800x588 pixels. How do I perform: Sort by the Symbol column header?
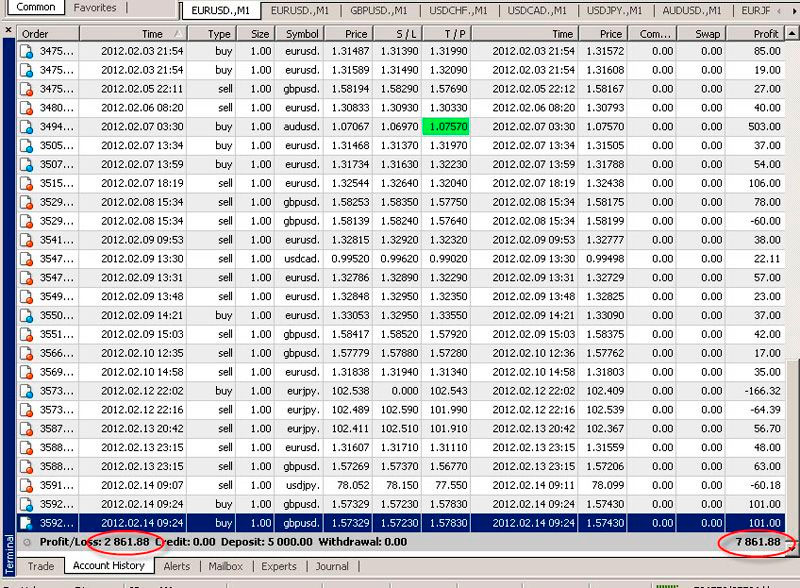[x=302, y=33]
